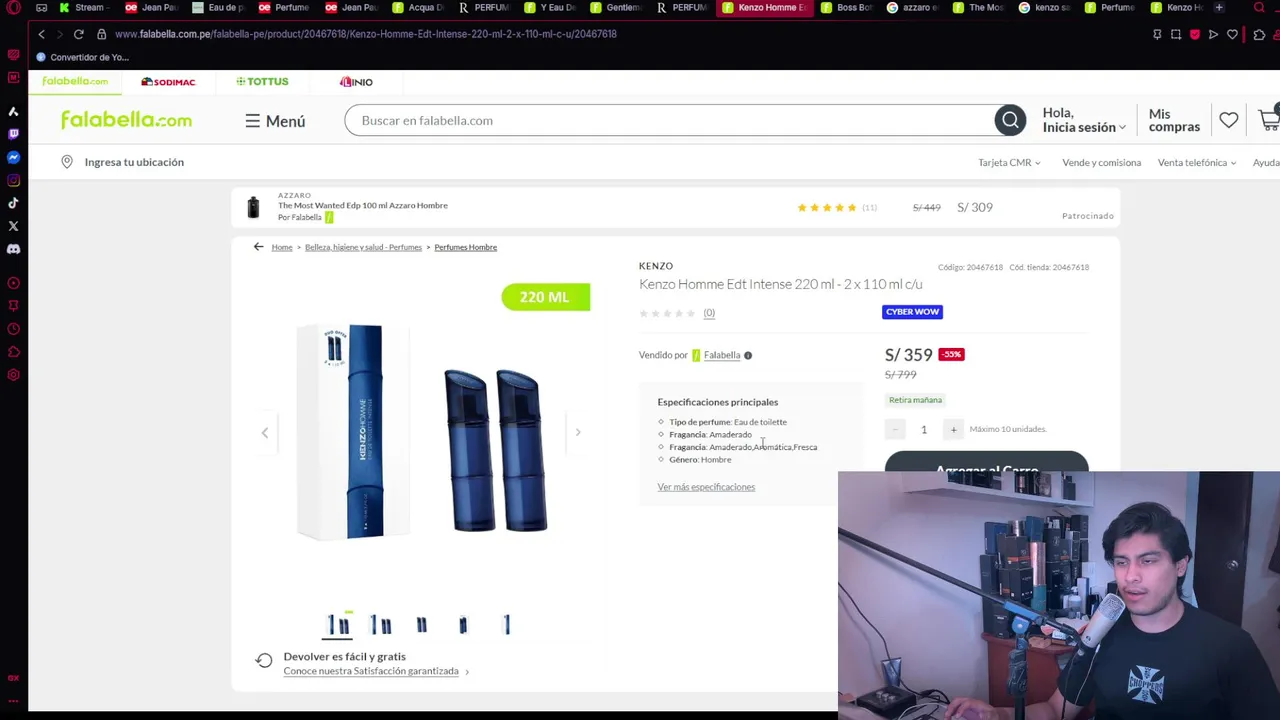Image resolution: width=1280 pixels, height=720 pixels.
Task: Click the seller info icon next to Falabella
Action: [748, 355]
